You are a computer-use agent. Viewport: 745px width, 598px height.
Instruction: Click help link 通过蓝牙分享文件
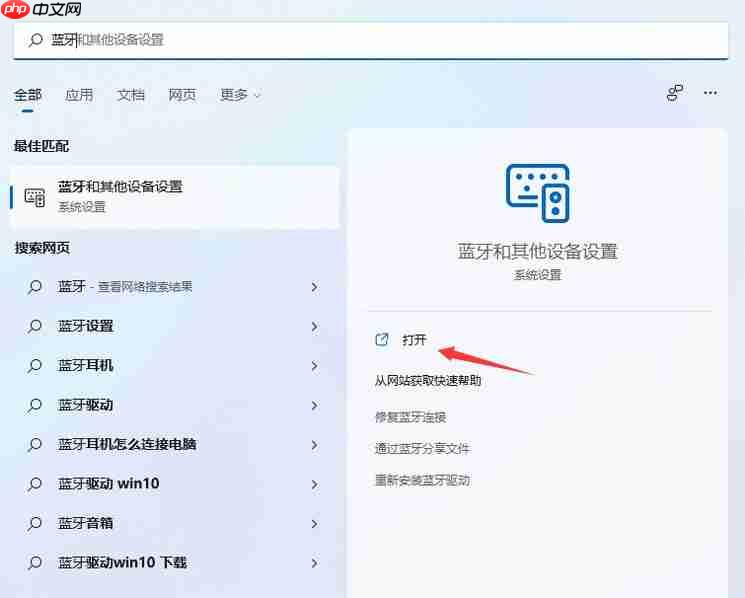pyautogui.click(x=422, y=448)
